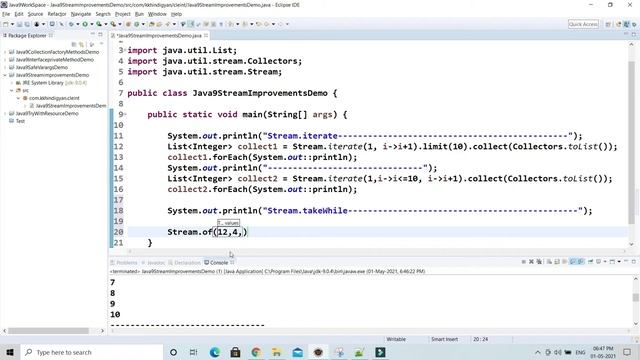Image resolution: width=640 pixels, height=360 pixels.
Task: Toggle Show Console on Standard Out change
Action: (573, 262)
